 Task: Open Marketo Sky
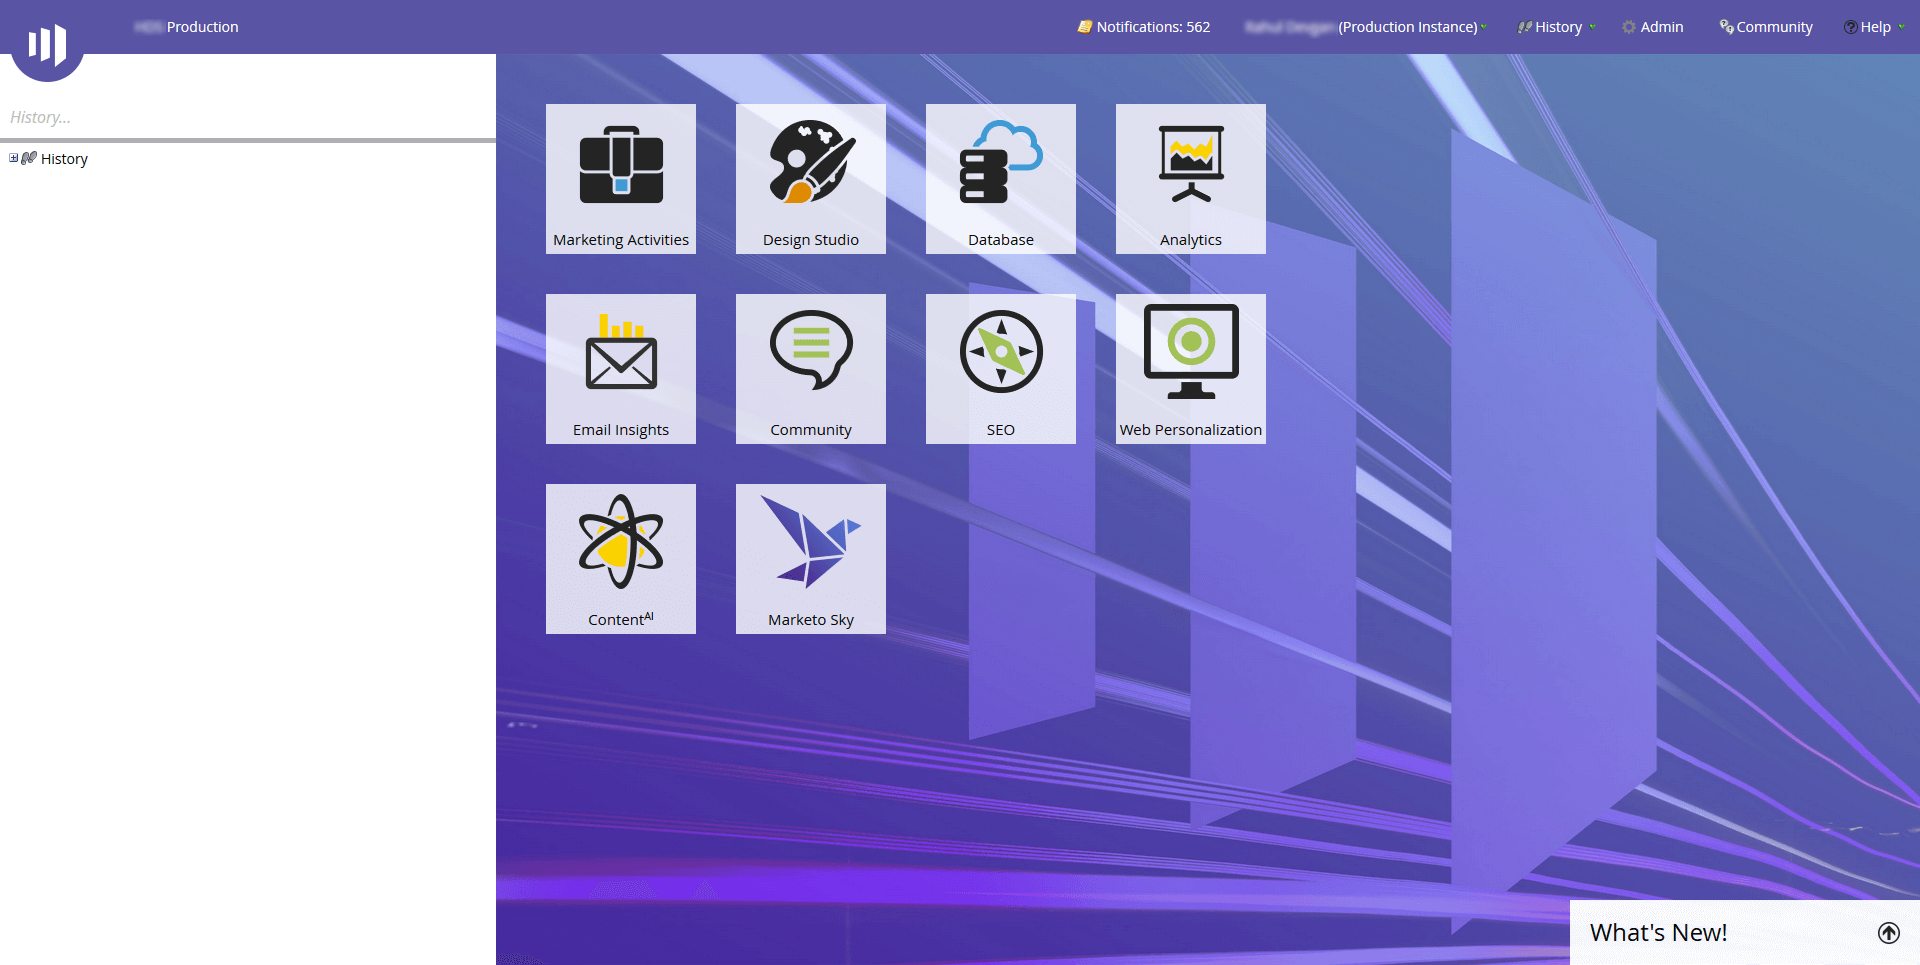810,558
